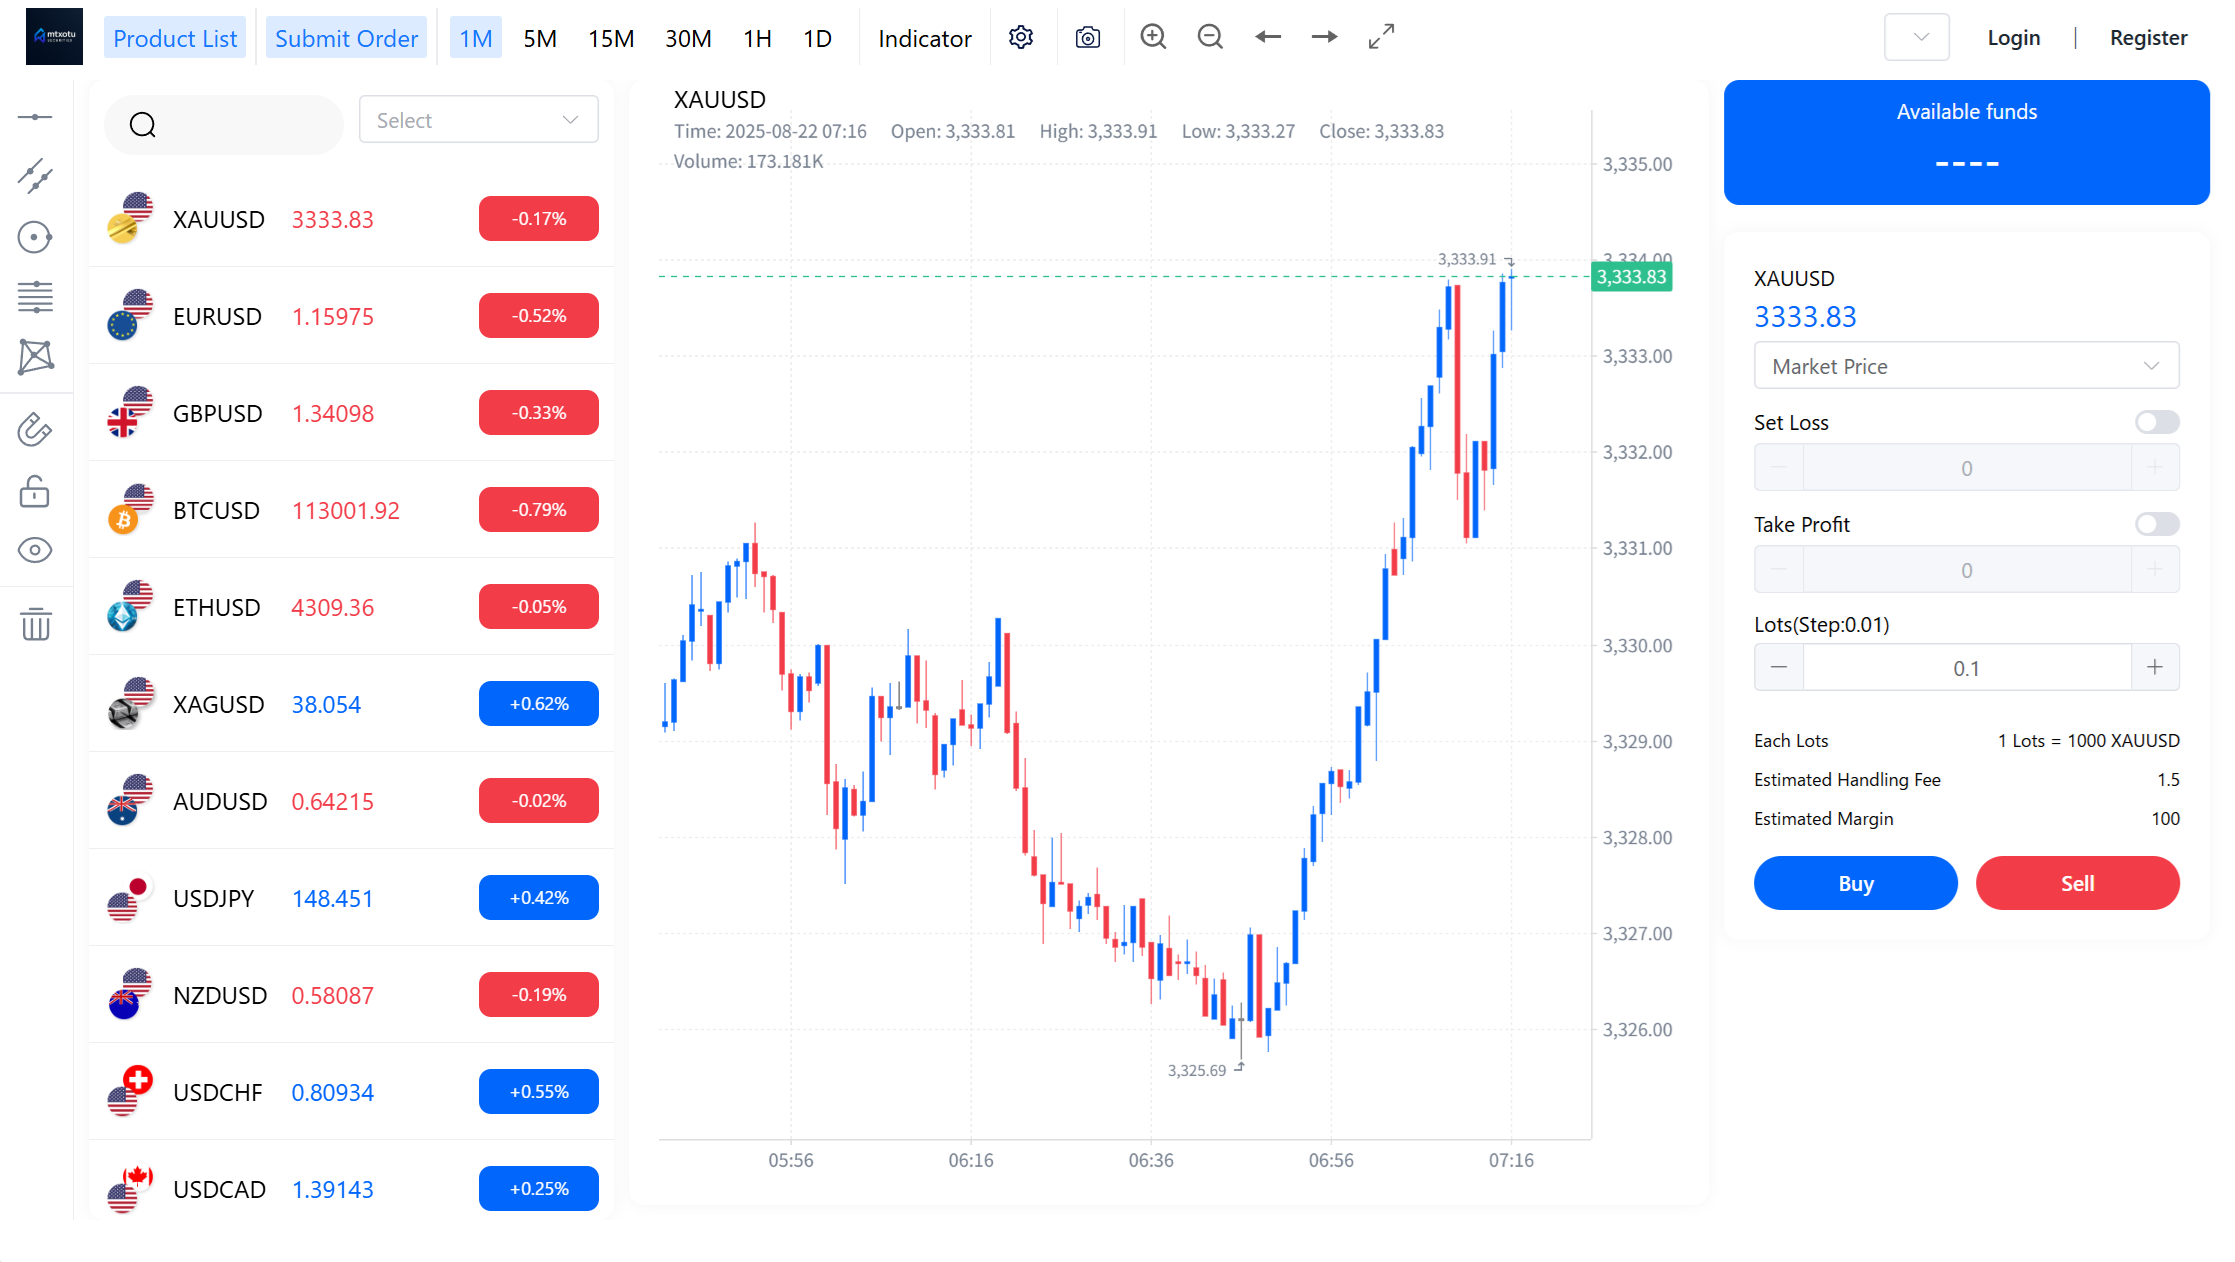Viewport: 2235px width, 1262px height.
Task: Click the trash icon to delete drawings
Action: (36, 624)
